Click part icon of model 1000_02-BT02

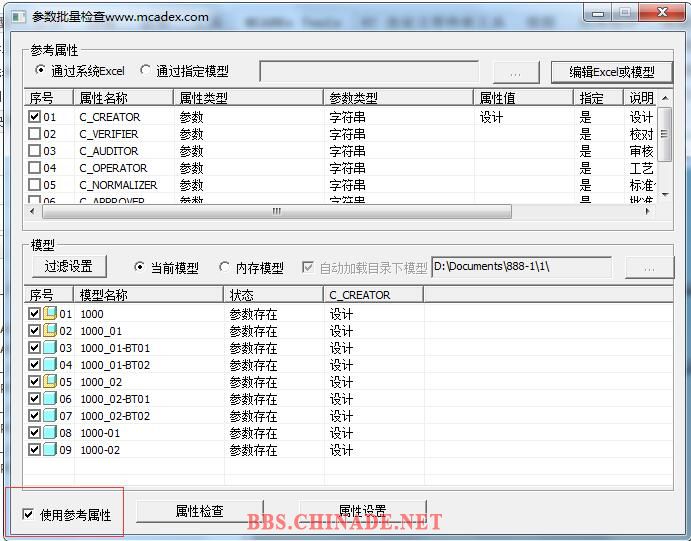50,415
